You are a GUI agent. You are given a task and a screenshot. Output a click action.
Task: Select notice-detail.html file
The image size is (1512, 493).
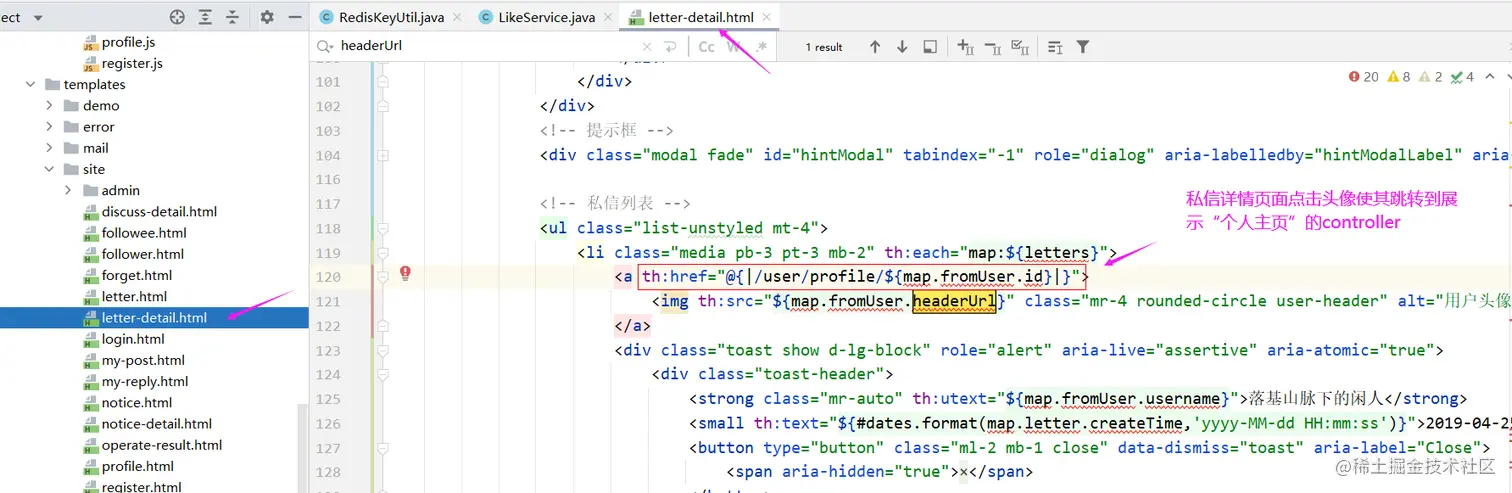157,424
